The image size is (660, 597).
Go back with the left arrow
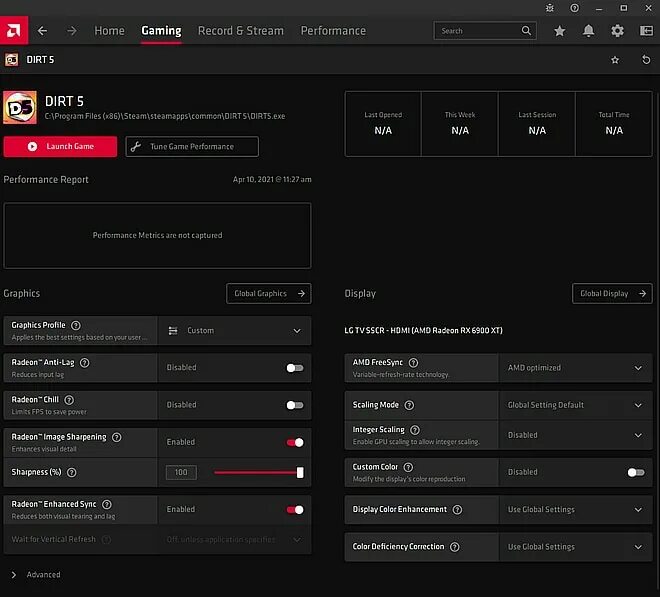(x=42, y=31)
